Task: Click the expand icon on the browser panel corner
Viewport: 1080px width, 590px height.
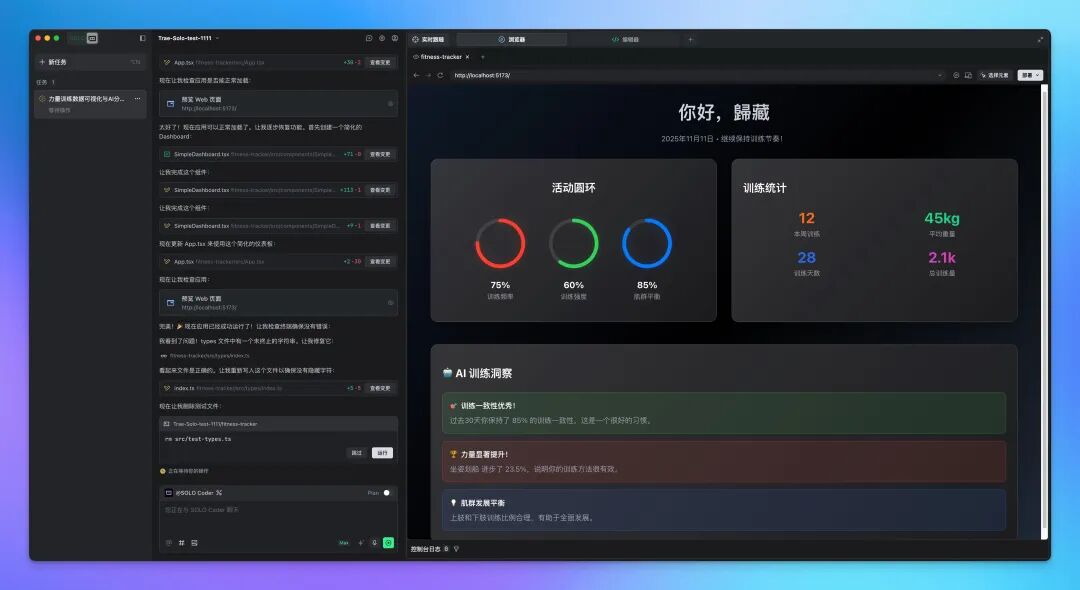Action: click(1041, 39)
